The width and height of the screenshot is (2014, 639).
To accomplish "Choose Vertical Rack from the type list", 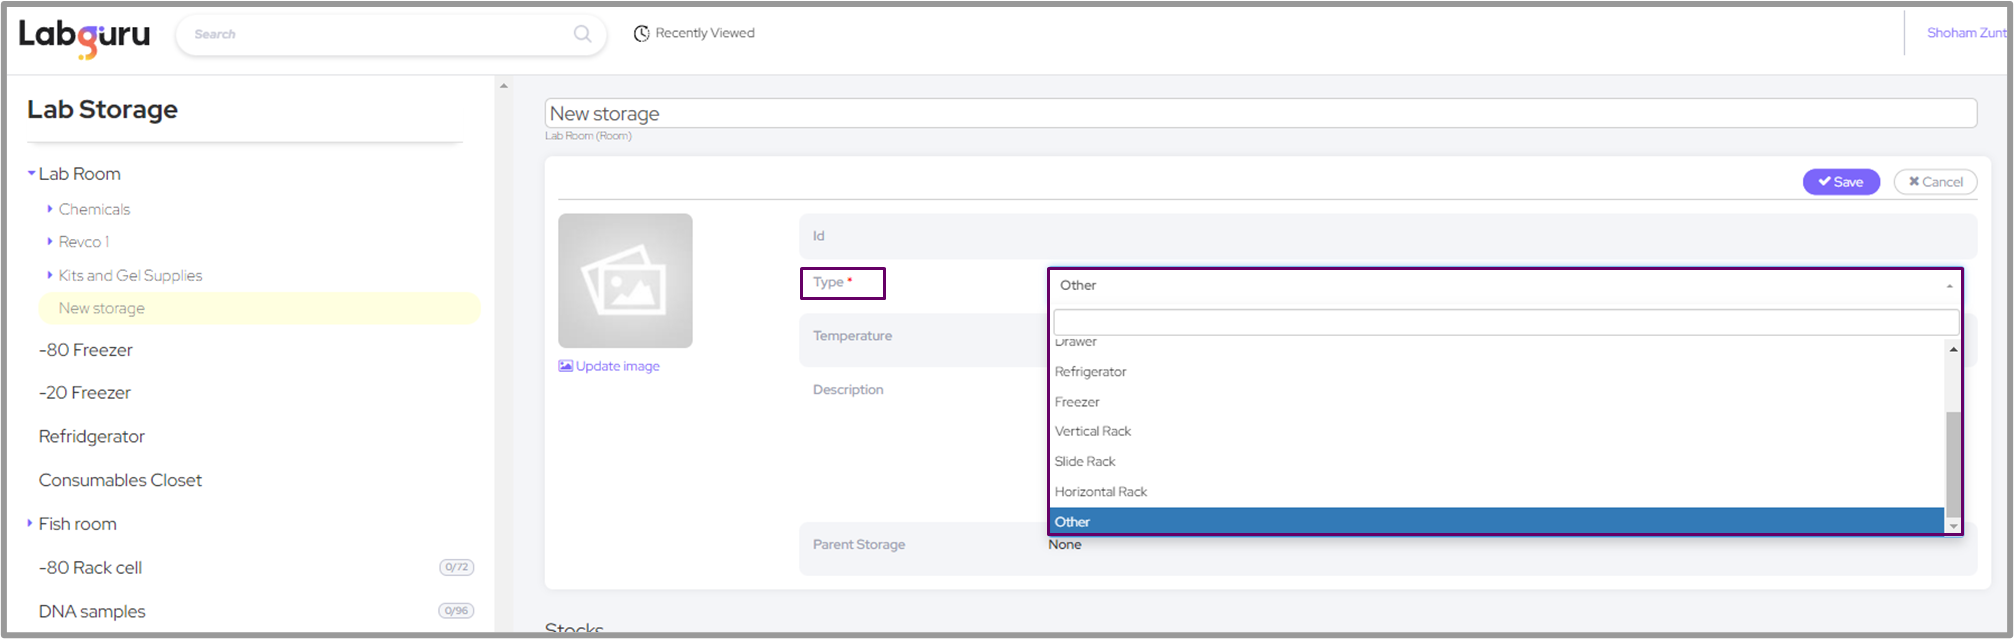I will click(x=1092, y=431).
